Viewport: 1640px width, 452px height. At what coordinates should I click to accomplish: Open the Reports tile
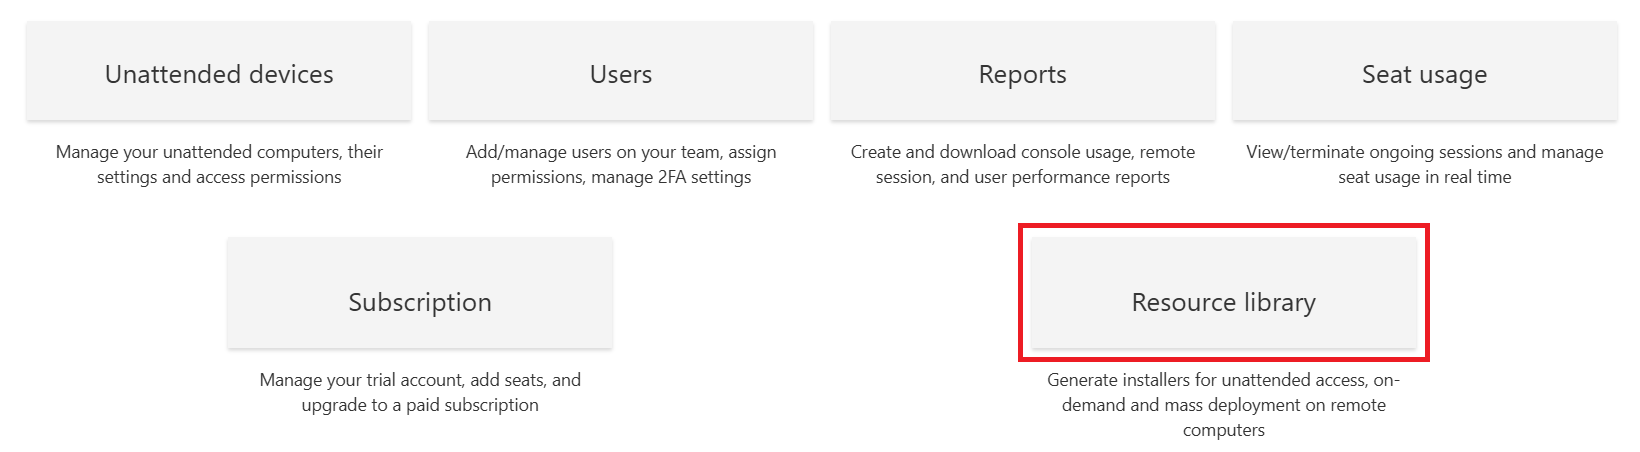[1022, 74]
